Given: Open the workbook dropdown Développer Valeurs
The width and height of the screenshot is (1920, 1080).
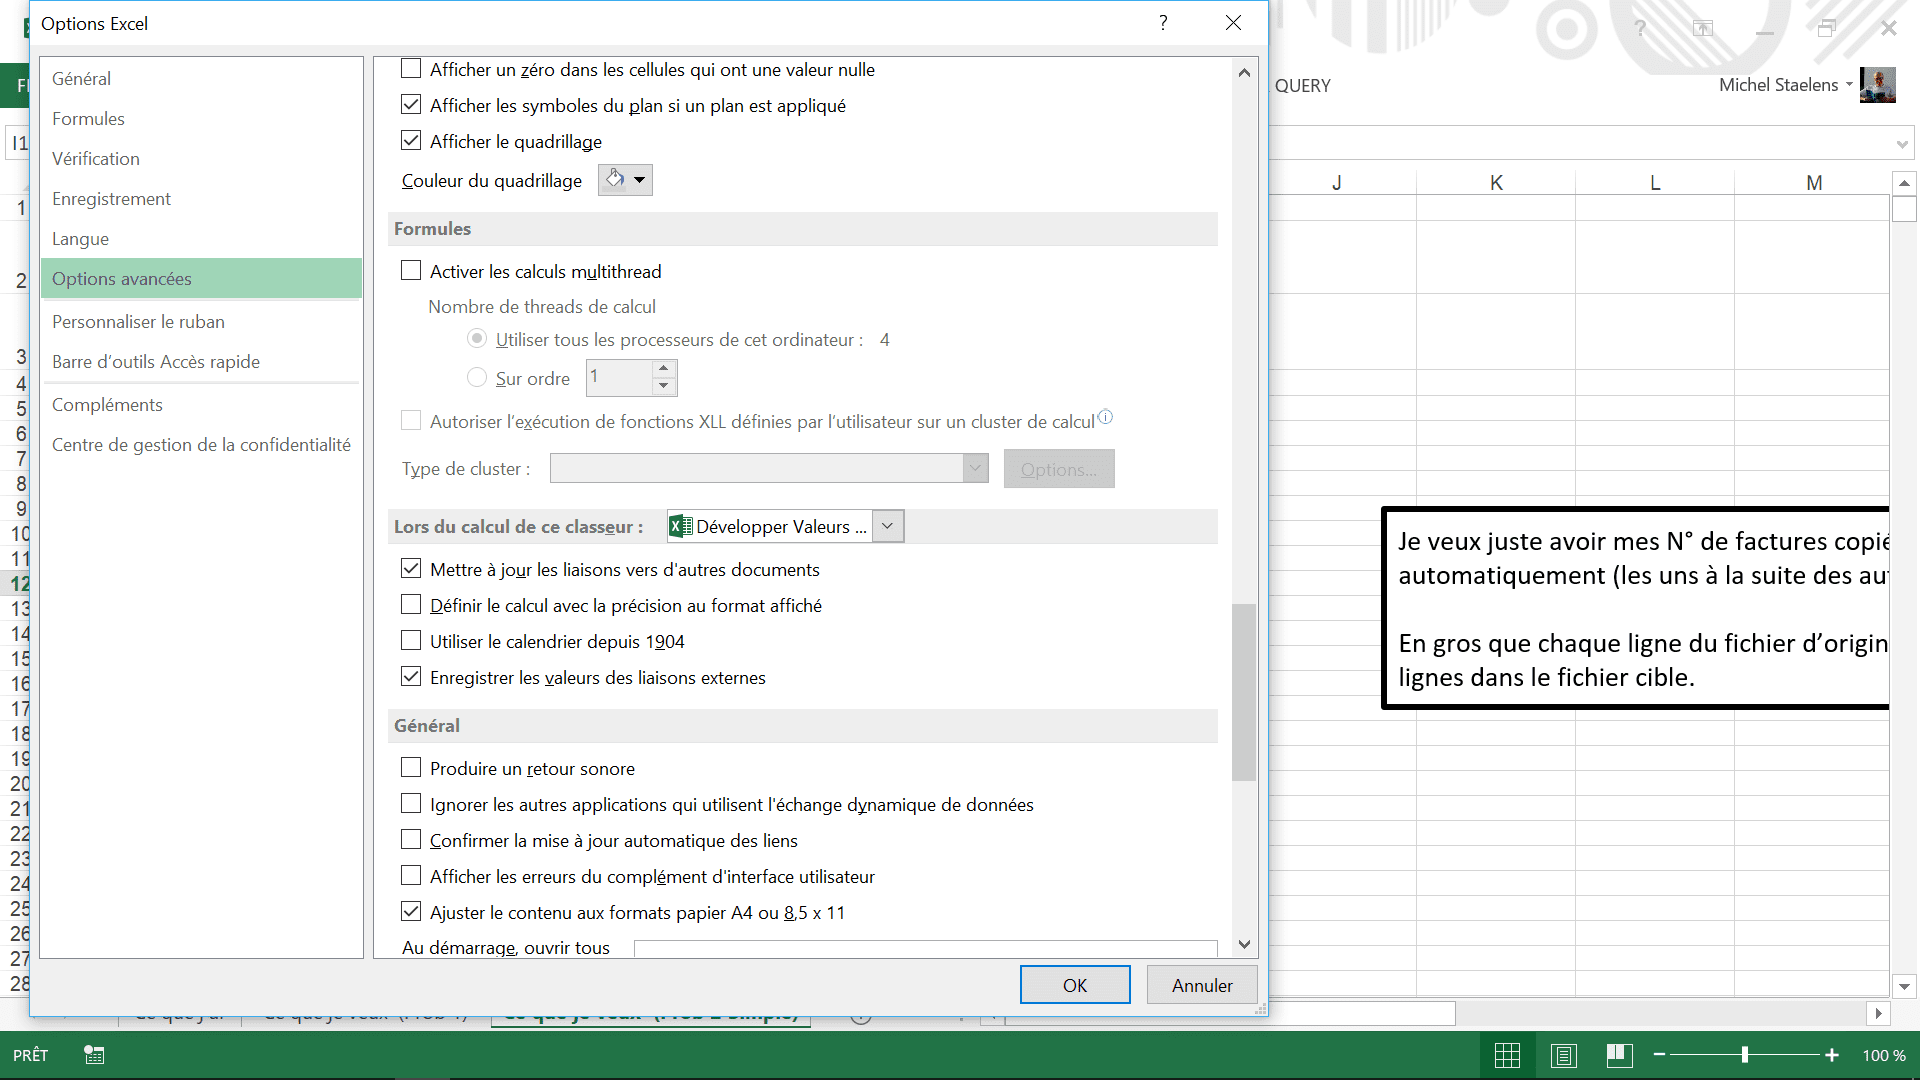Looking at the screenshot, I should [x=887, y=526].
